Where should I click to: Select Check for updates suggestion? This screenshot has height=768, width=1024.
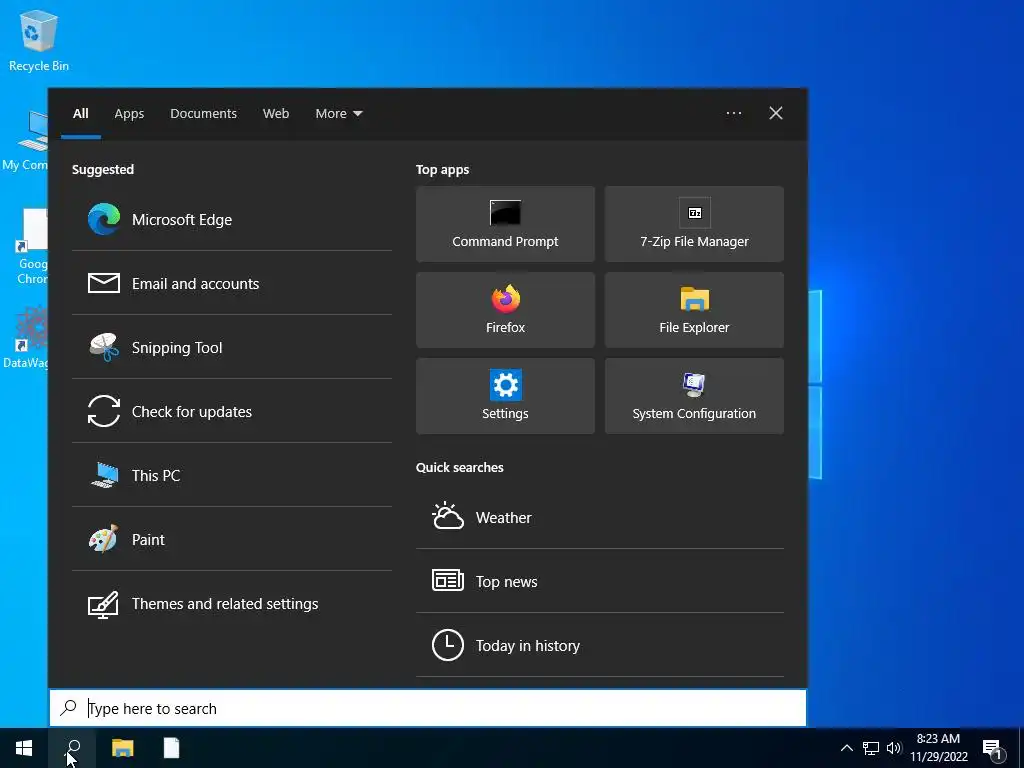click(232, 411)
